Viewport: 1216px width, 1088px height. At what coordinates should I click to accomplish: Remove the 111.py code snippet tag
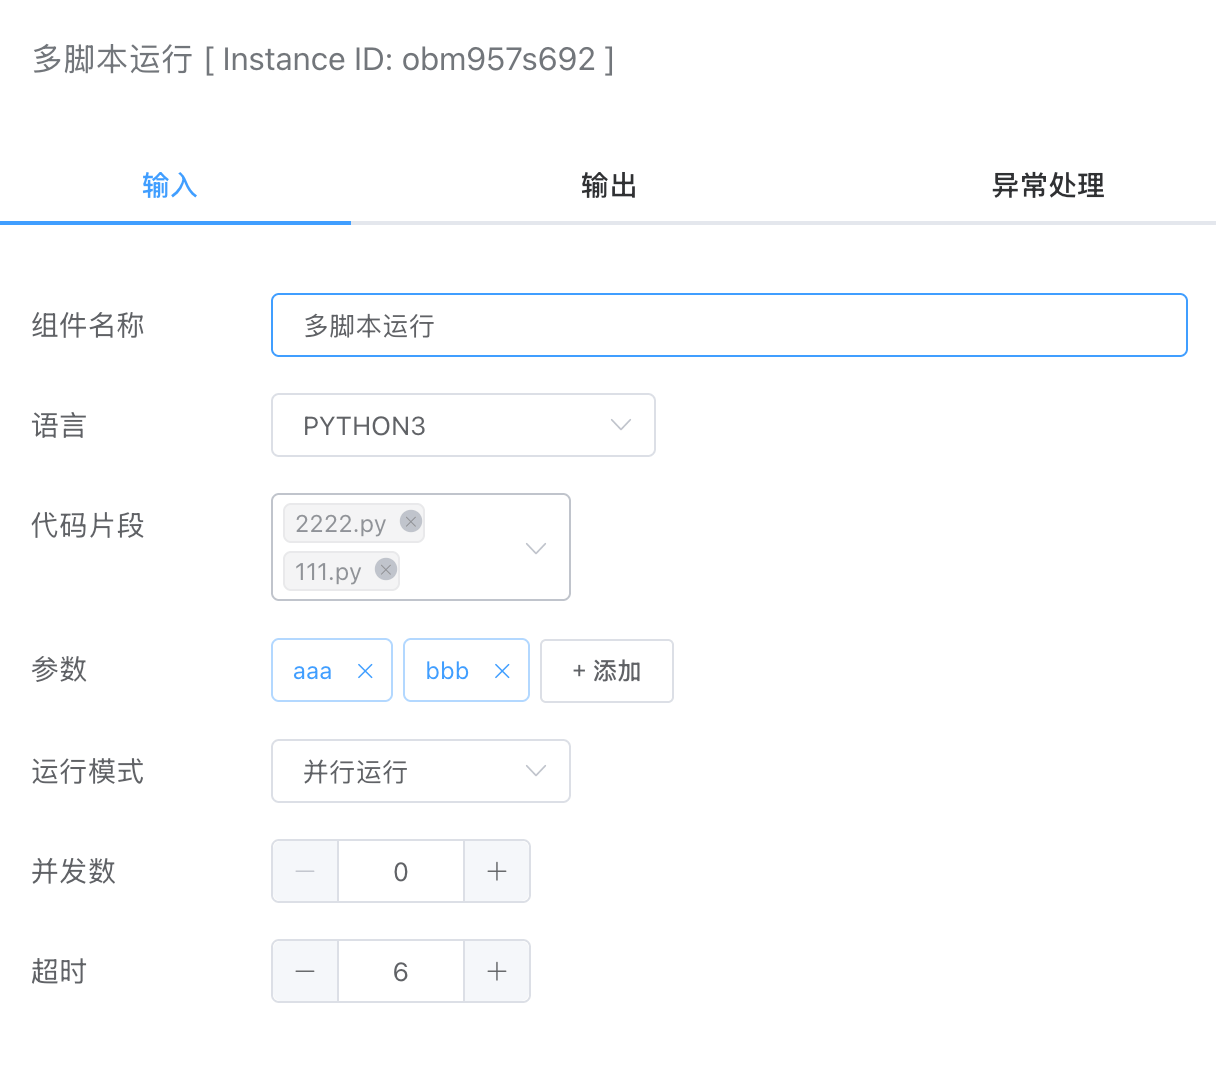[385, 570]
